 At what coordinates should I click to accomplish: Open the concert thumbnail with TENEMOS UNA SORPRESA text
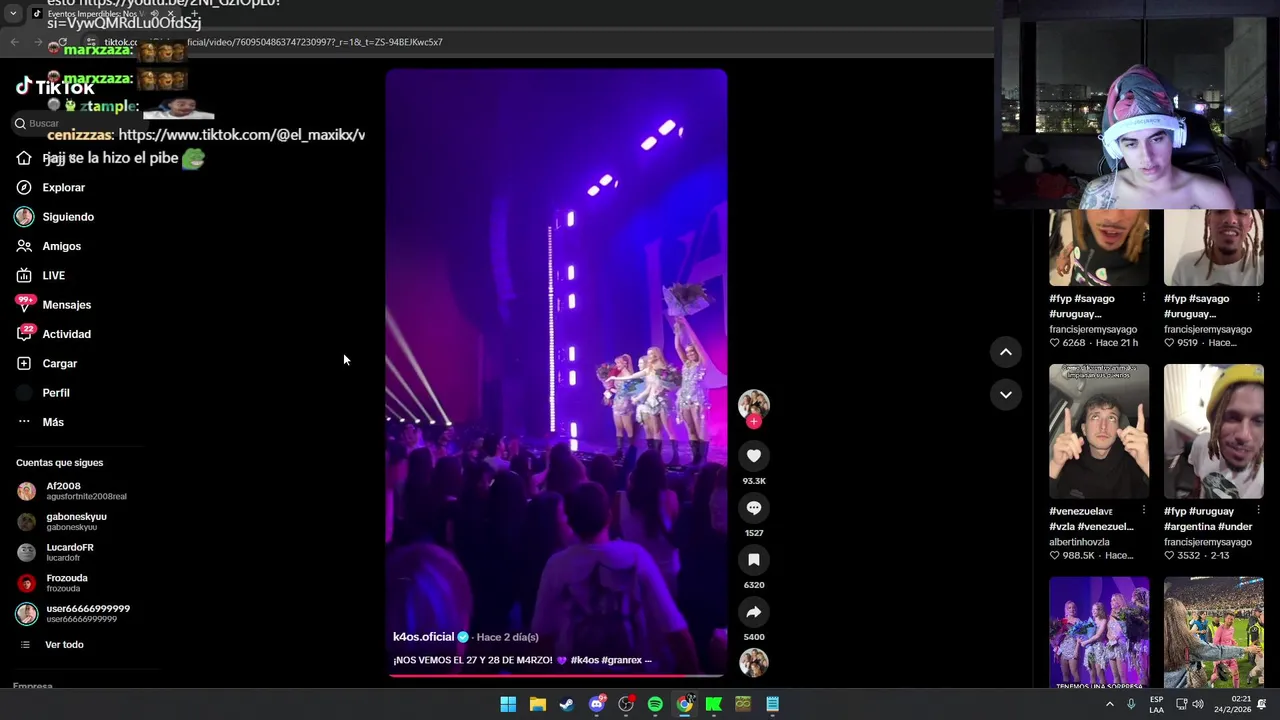tap(1099, 632)
